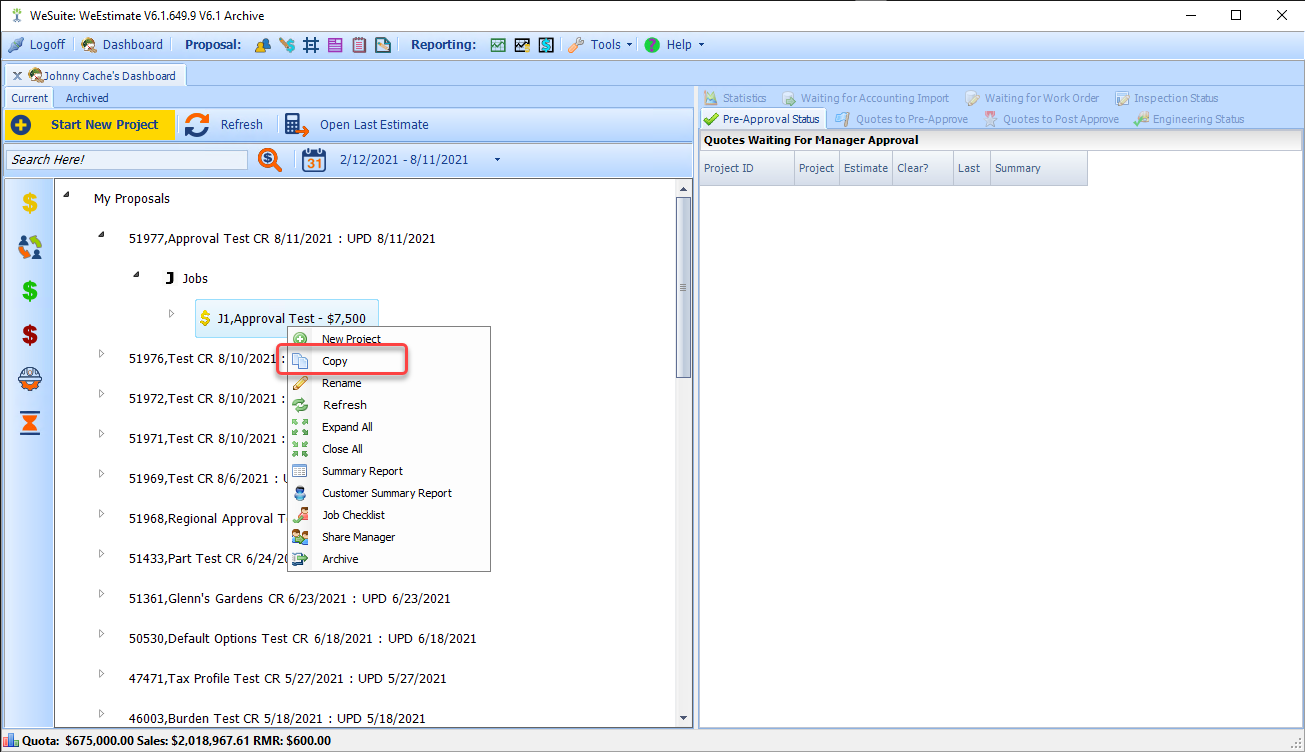The width and height of the screenshot is (1305, 752).
Task: Click the calendar icon for date range
Action: click(315, 160)
